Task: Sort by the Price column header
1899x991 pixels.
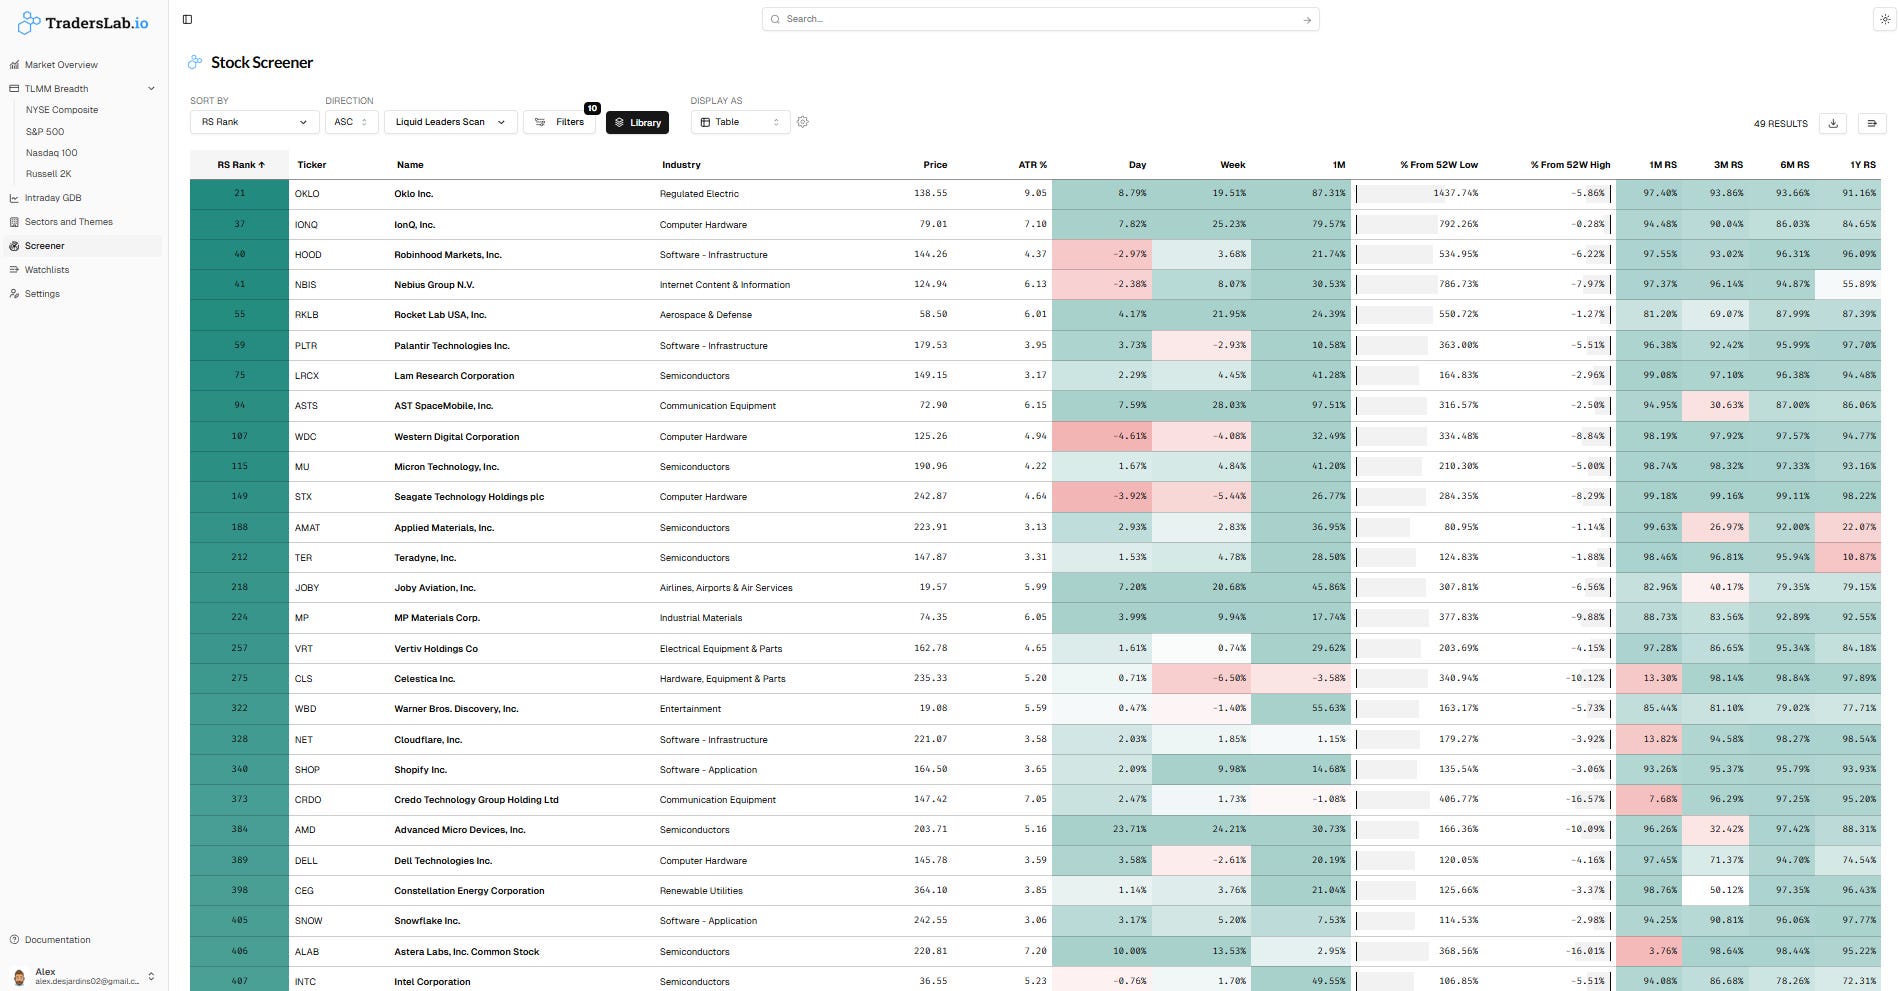Action: click(x=935, y=165)
